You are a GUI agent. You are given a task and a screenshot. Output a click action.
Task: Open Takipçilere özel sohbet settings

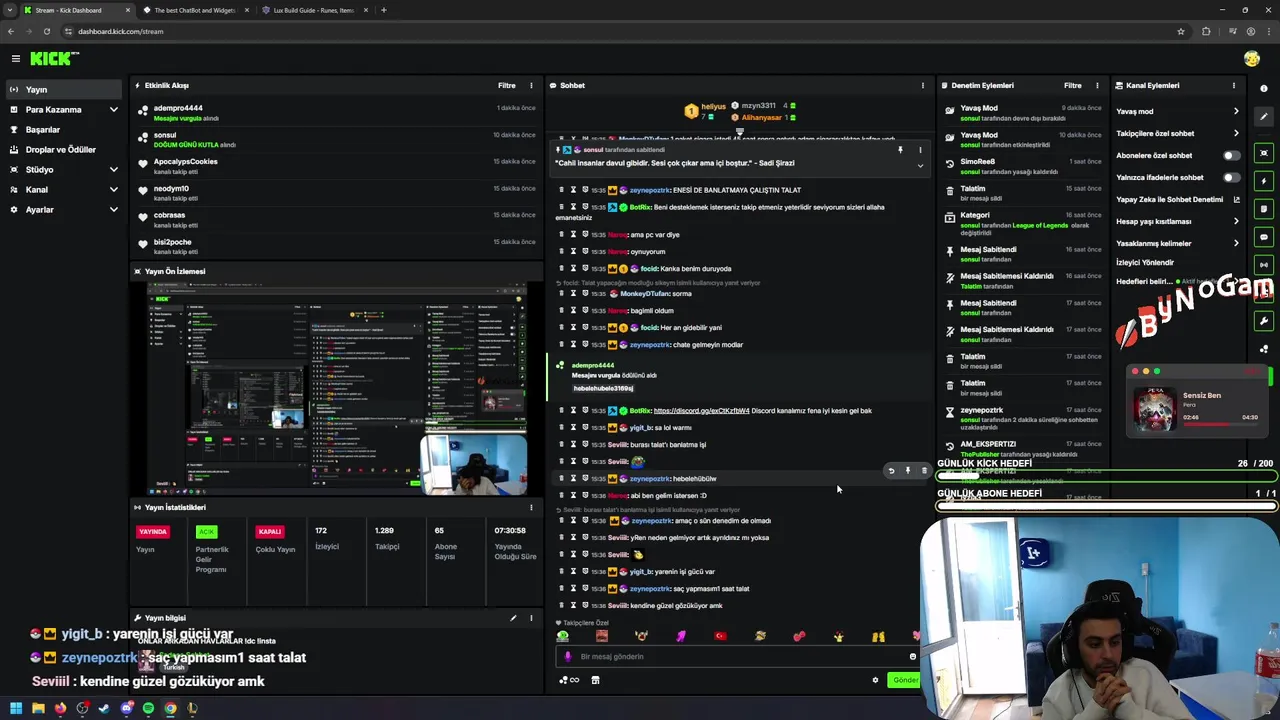coord(1177,133)
